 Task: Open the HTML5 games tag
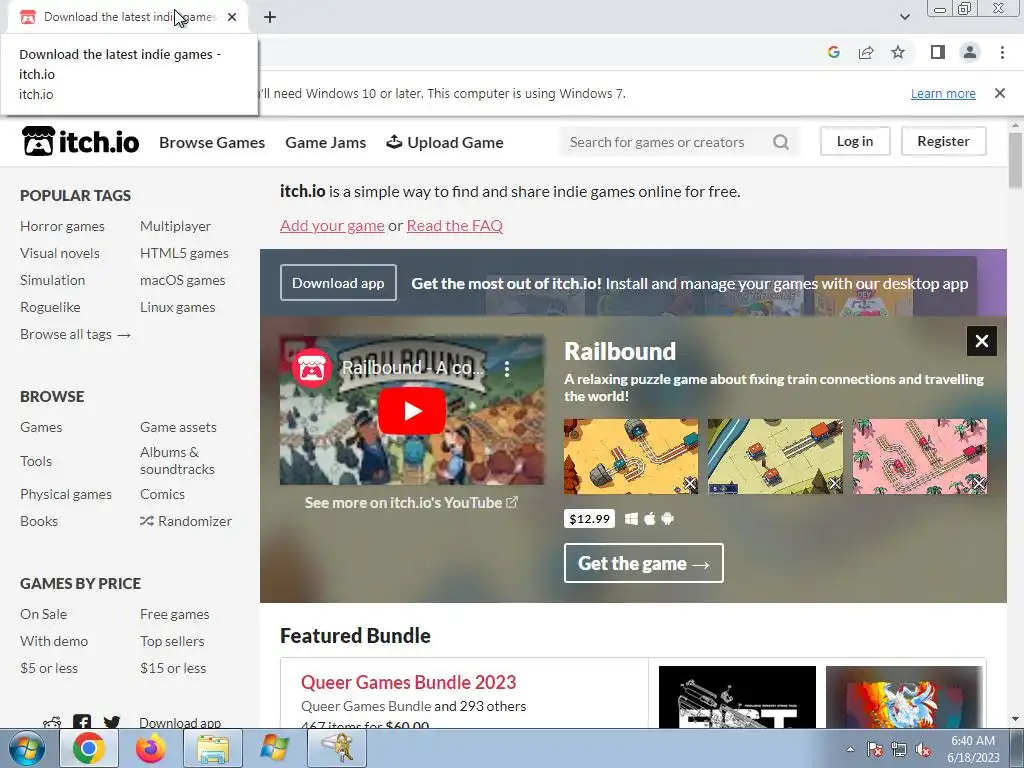tap(184, 253)
